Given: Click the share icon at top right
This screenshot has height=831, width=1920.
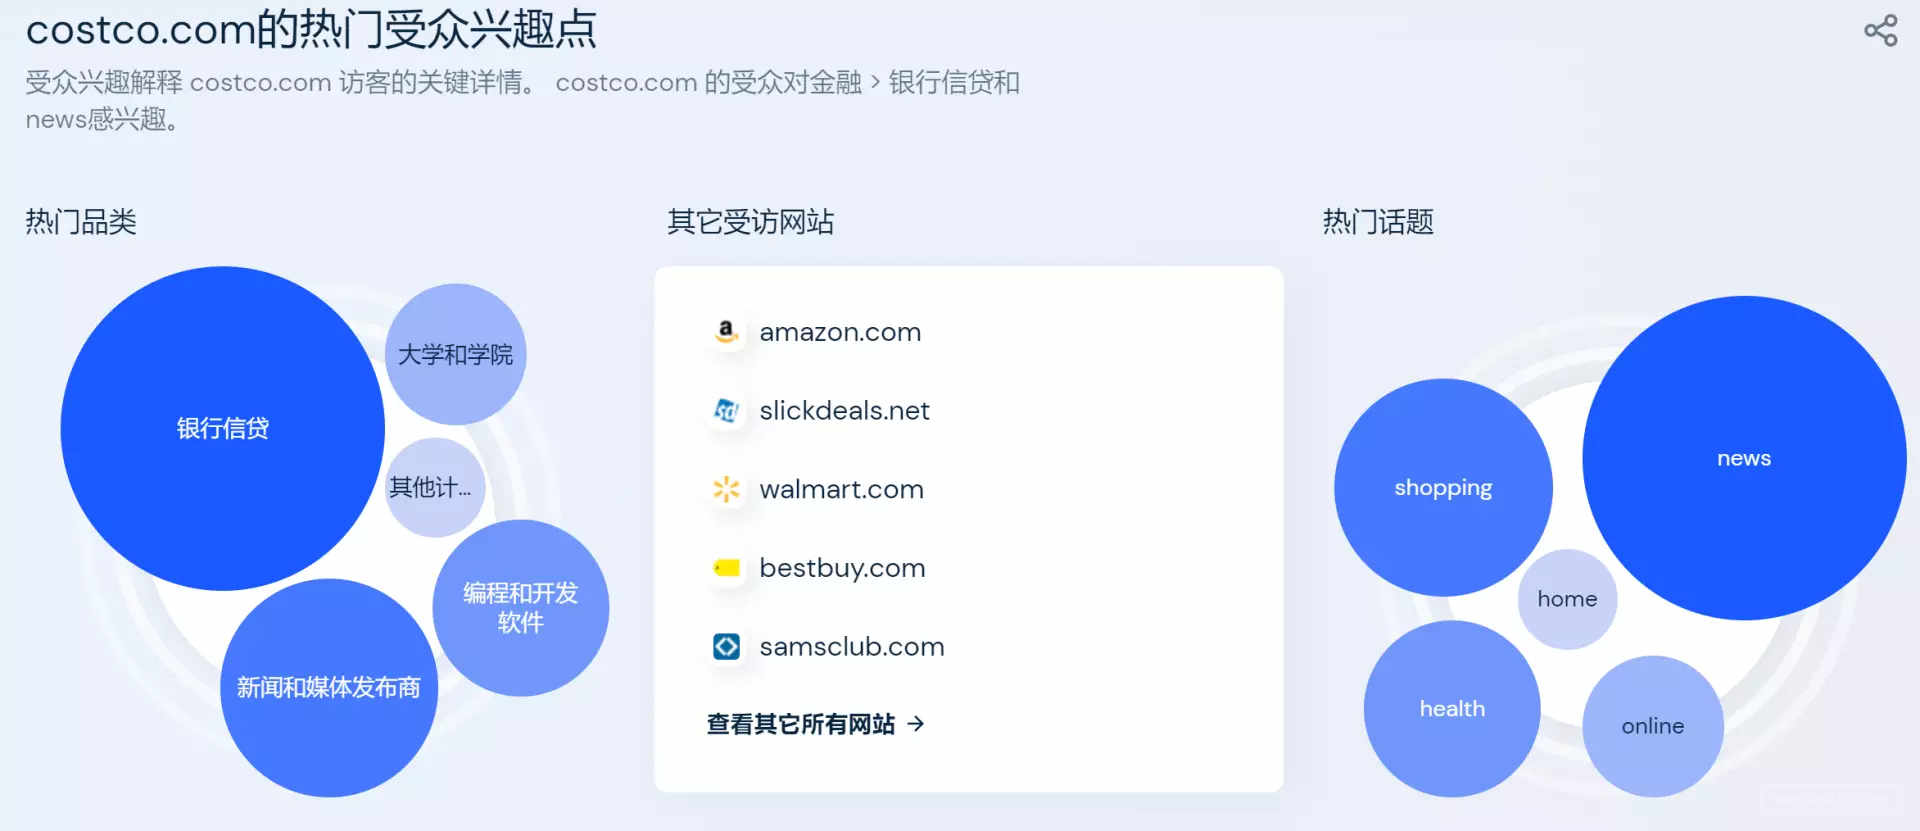Looking at the screenshot, I should click(1880, 30).
